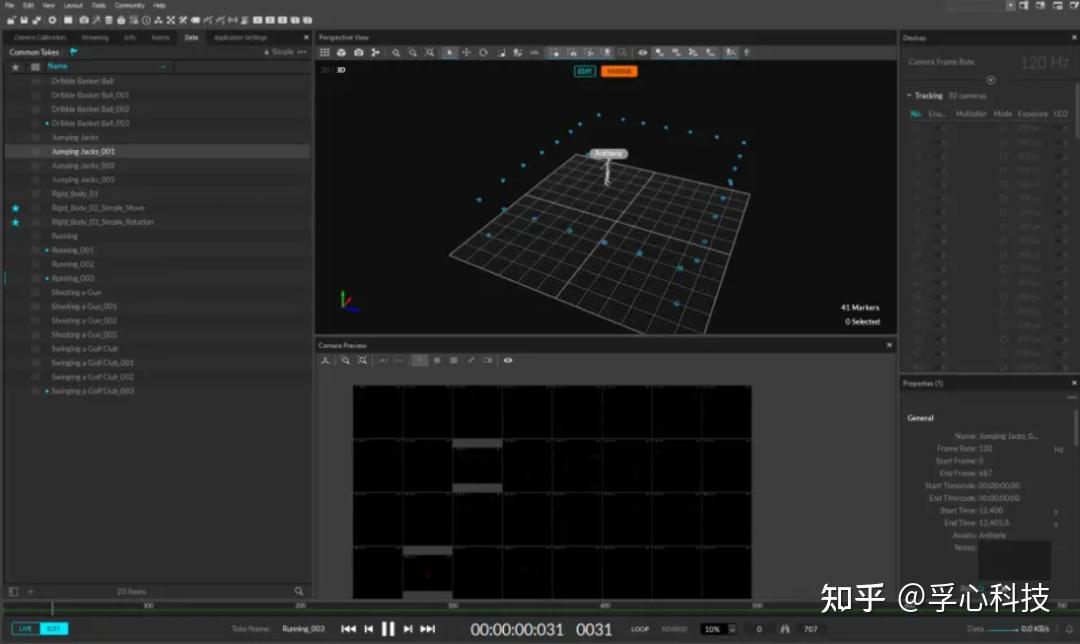Image resolution: width=1080 pixels, height=644 pixels.
Task: Click the info circle icon in main toolbar
Action: point(146,20)
